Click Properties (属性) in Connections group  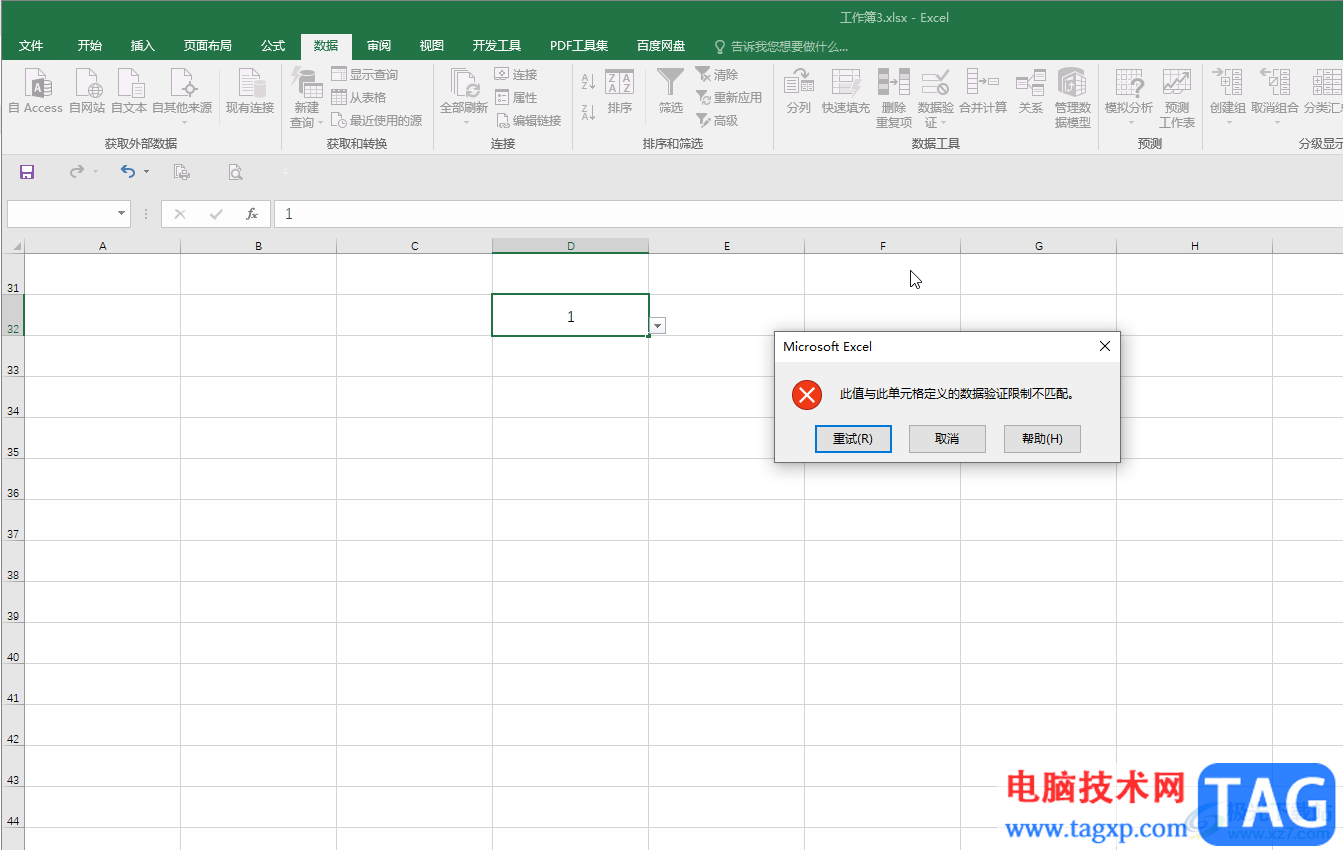pos(517,98)
